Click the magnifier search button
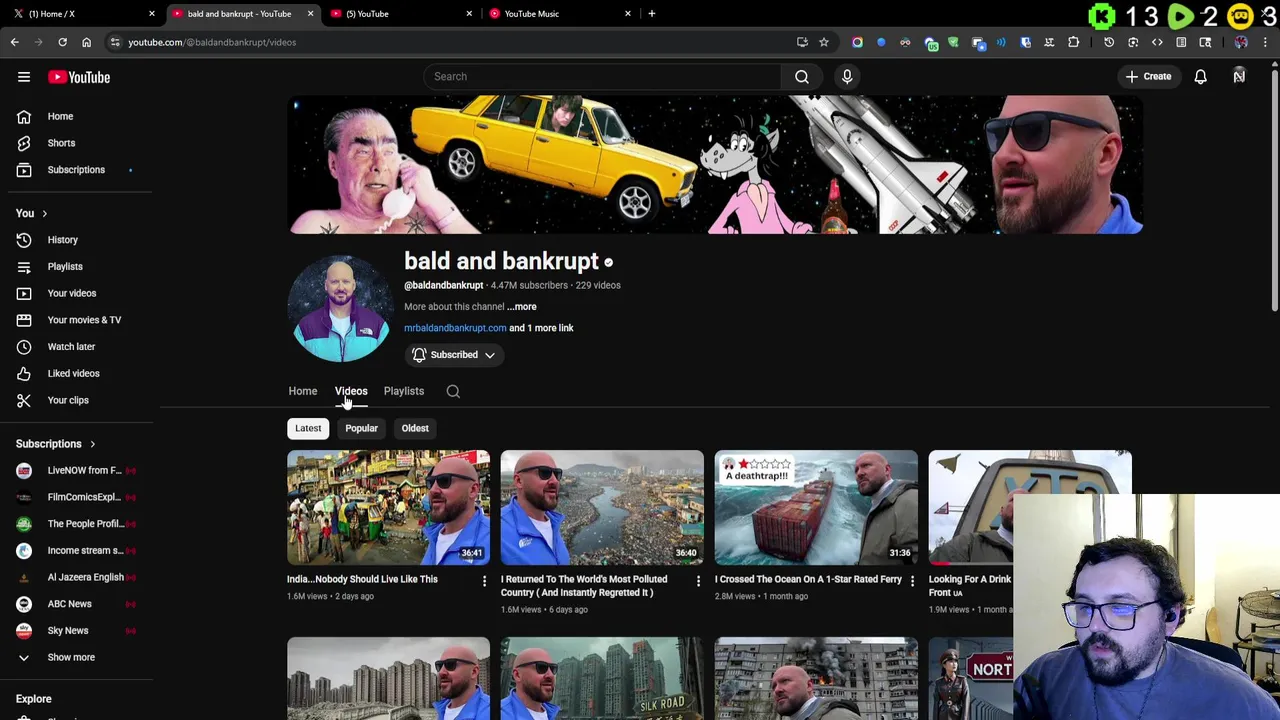 tap(802, 76)
